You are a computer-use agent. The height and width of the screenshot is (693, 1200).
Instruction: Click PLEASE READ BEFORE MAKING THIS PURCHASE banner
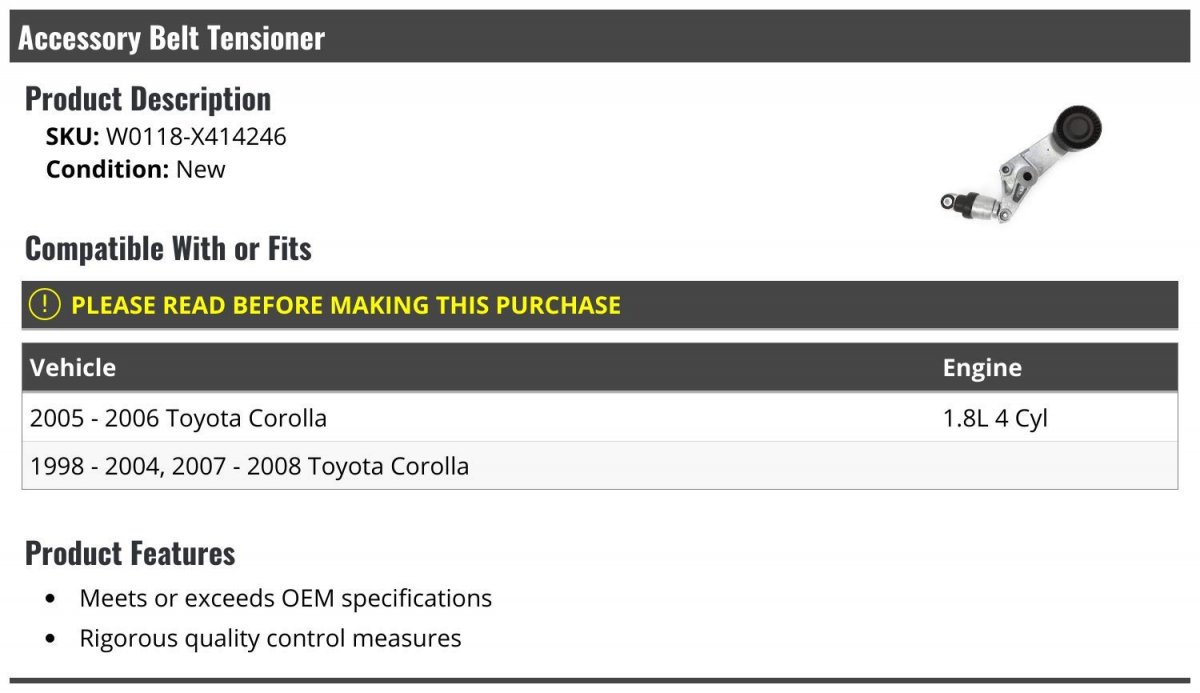coord(600,305)
